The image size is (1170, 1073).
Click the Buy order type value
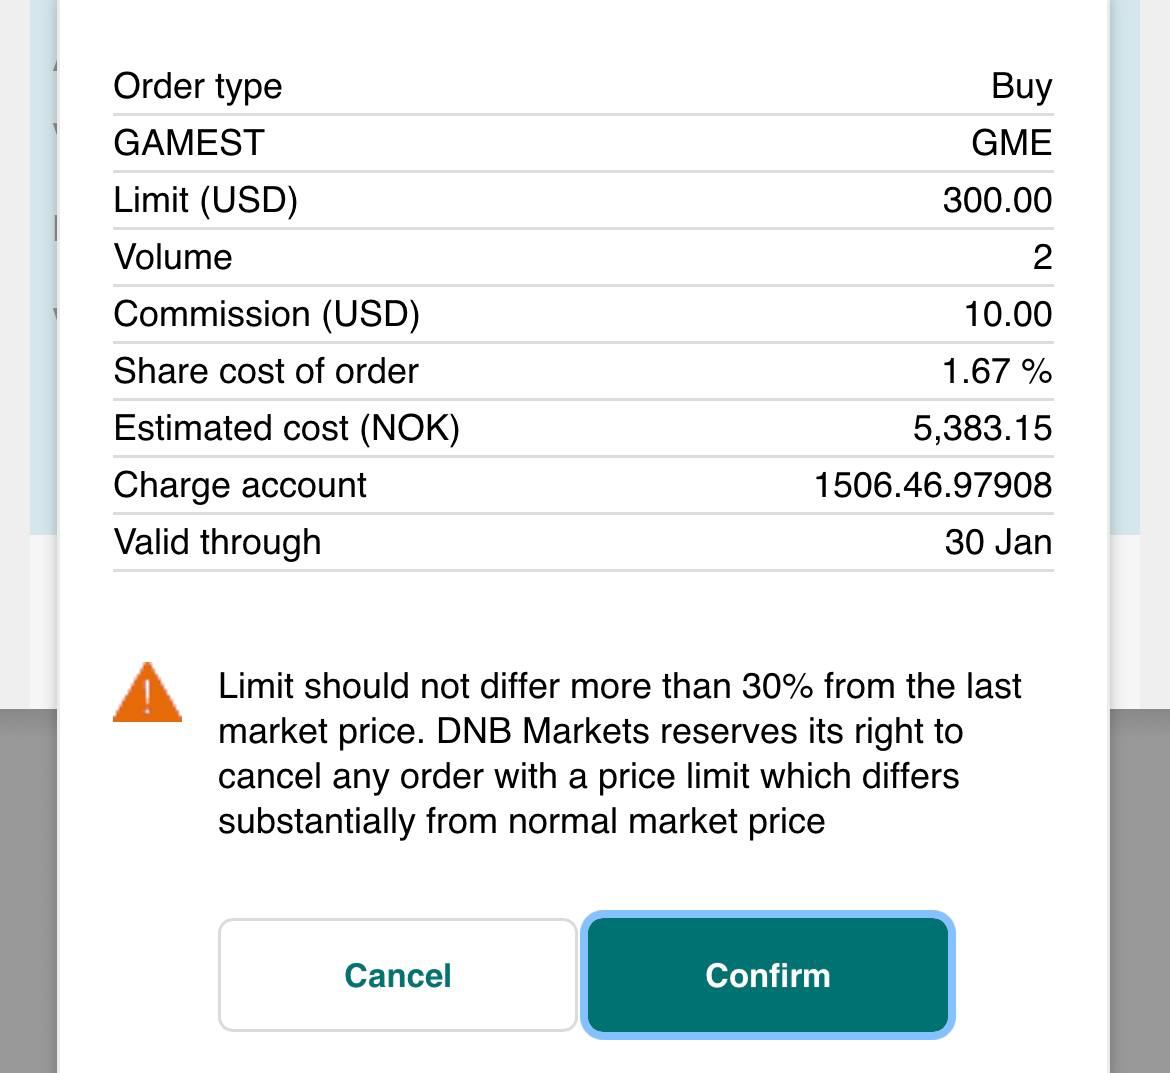[1022, 87]
